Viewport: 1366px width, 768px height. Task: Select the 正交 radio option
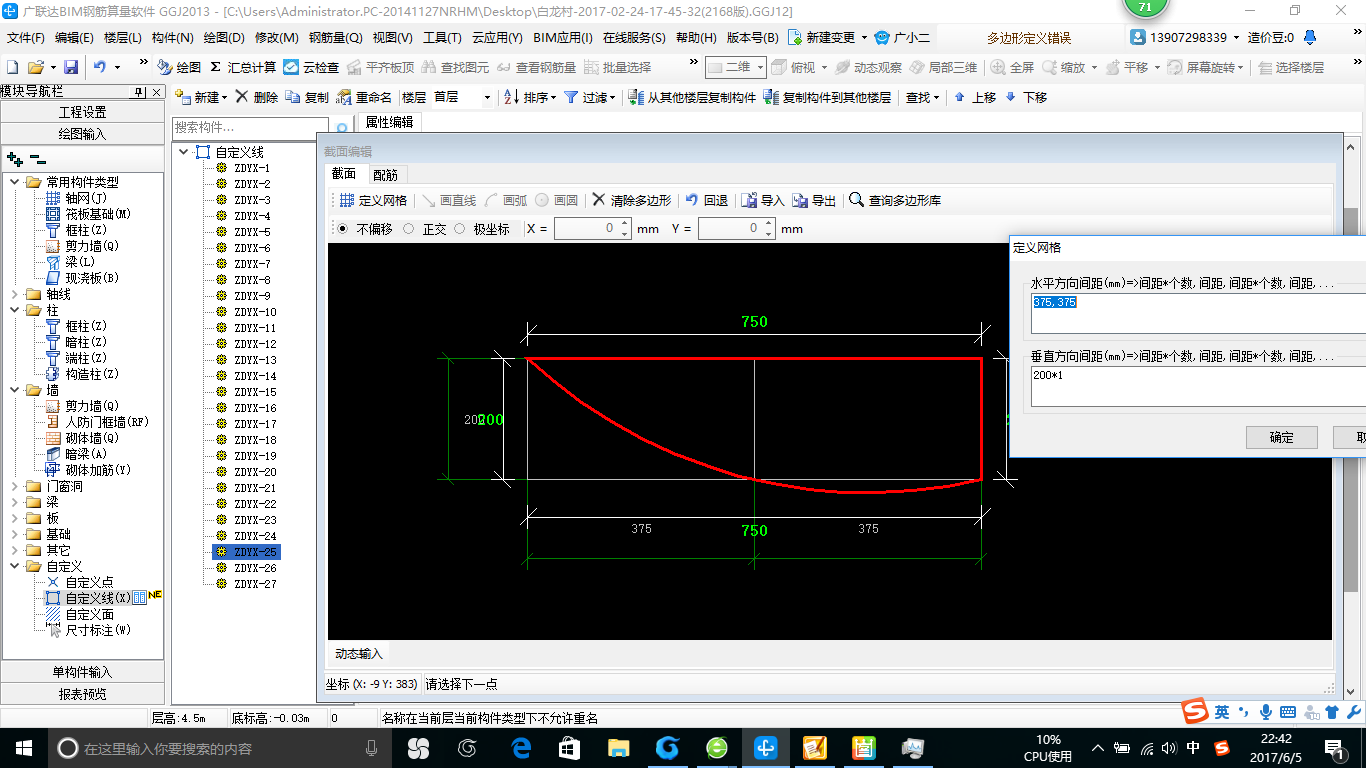click(x=408, y=229)
